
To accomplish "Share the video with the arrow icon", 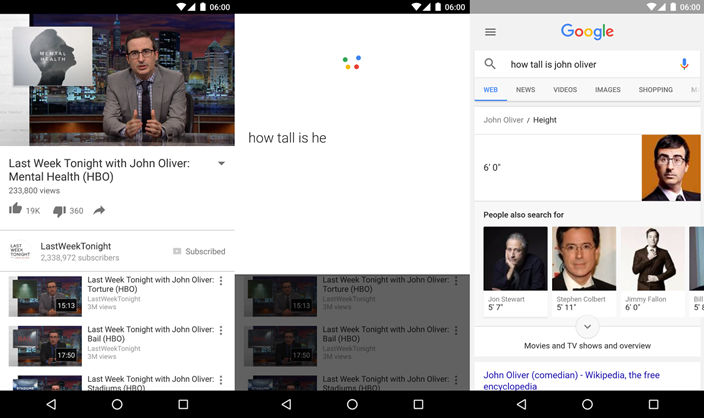I will point(99,210).
